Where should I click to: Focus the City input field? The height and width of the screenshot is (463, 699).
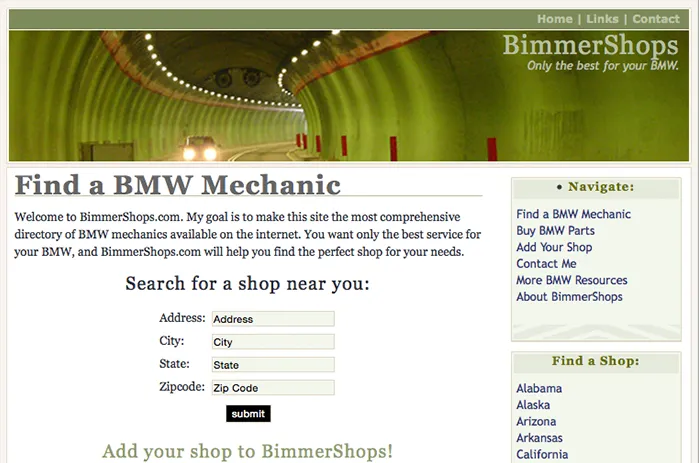(273, 342)
